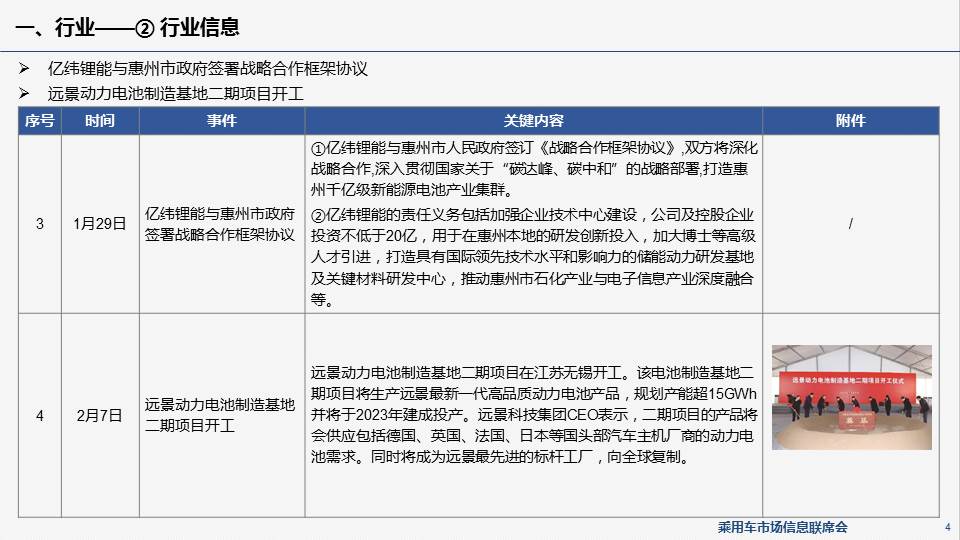This screenshot has width=960, height=540.
Task: Click the 关键内容 column header
Action: point(533,121)
